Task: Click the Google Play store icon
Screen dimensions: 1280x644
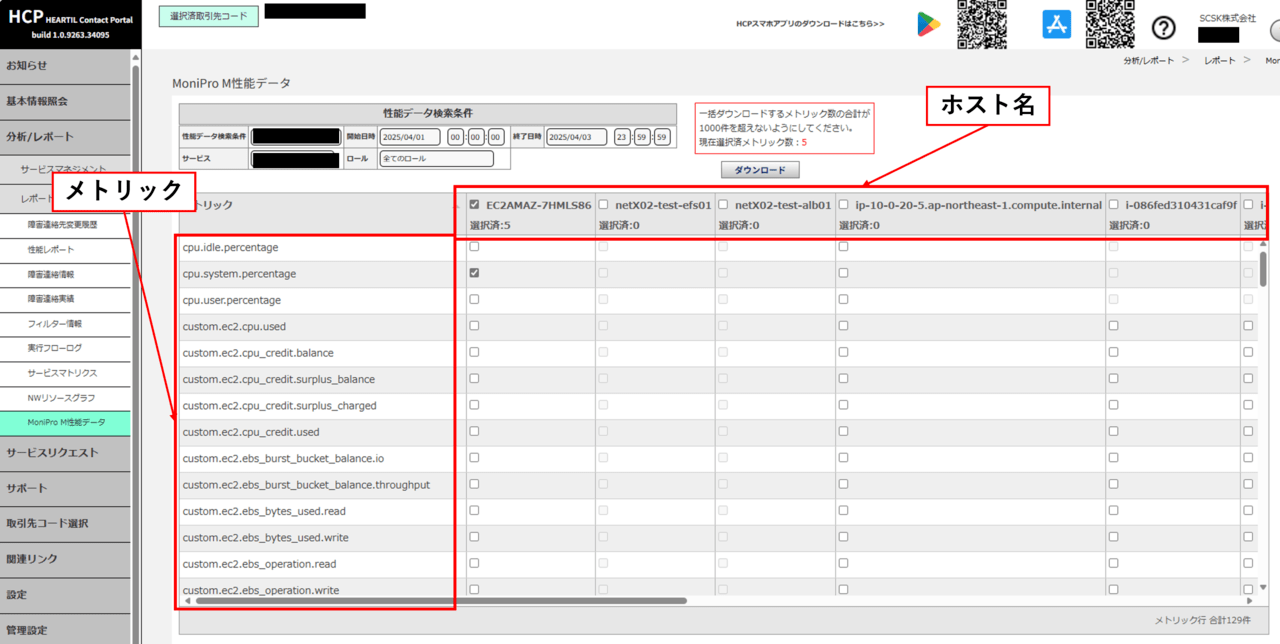Action: tap(928, 25)
